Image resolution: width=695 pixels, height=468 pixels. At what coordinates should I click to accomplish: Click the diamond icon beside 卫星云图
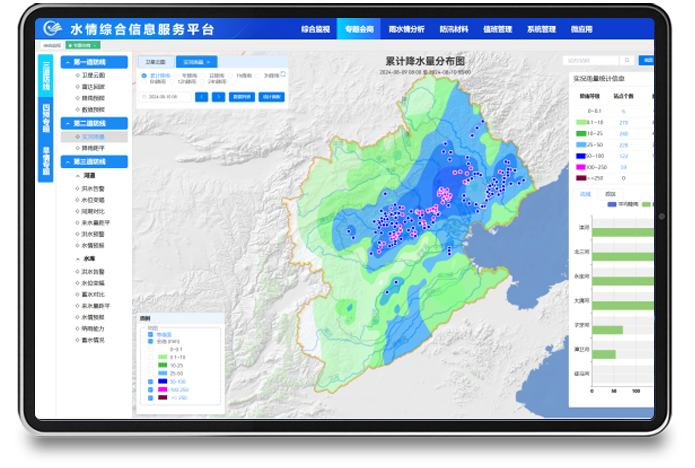[77, 74]
